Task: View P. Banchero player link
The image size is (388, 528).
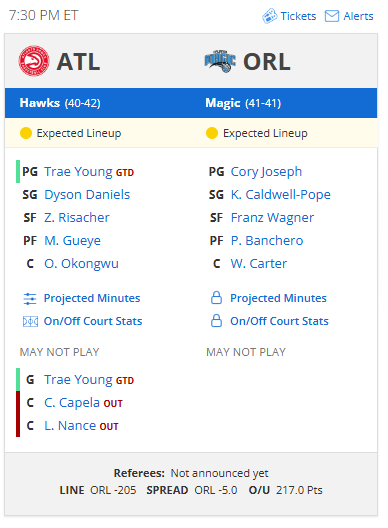Action: (267, 240)
